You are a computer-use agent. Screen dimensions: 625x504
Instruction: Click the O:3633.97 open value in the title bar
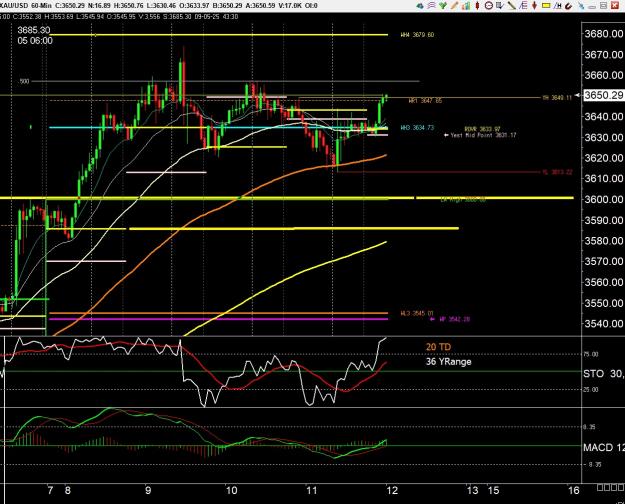195,6
